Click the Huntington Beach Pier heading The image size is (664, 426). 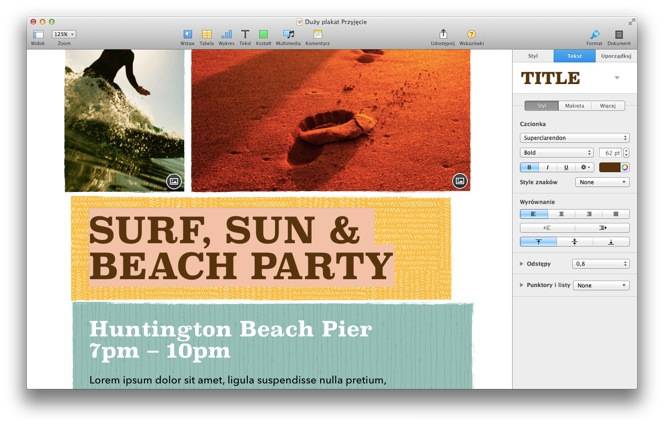coord(231,329)
